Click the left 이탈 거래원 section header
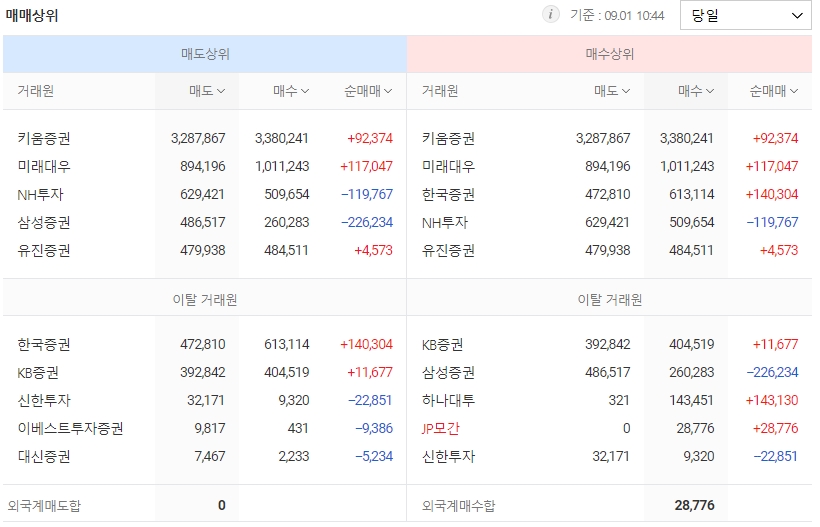This screenshot has width=820, height=527. 205,300
